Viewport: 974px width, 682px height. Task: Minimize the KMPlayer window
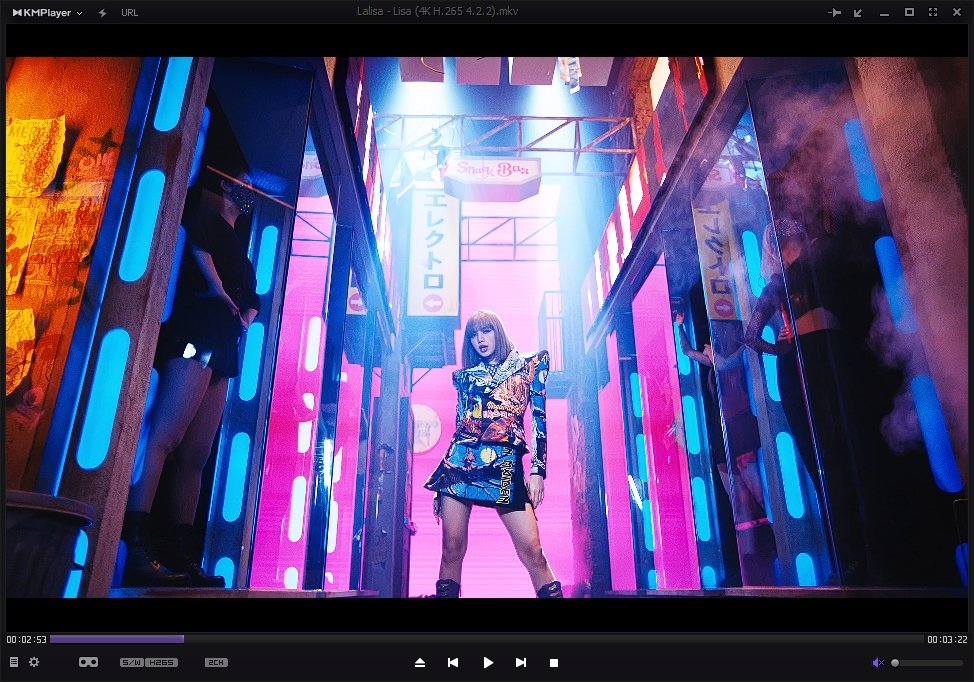[x=884, y=14]
